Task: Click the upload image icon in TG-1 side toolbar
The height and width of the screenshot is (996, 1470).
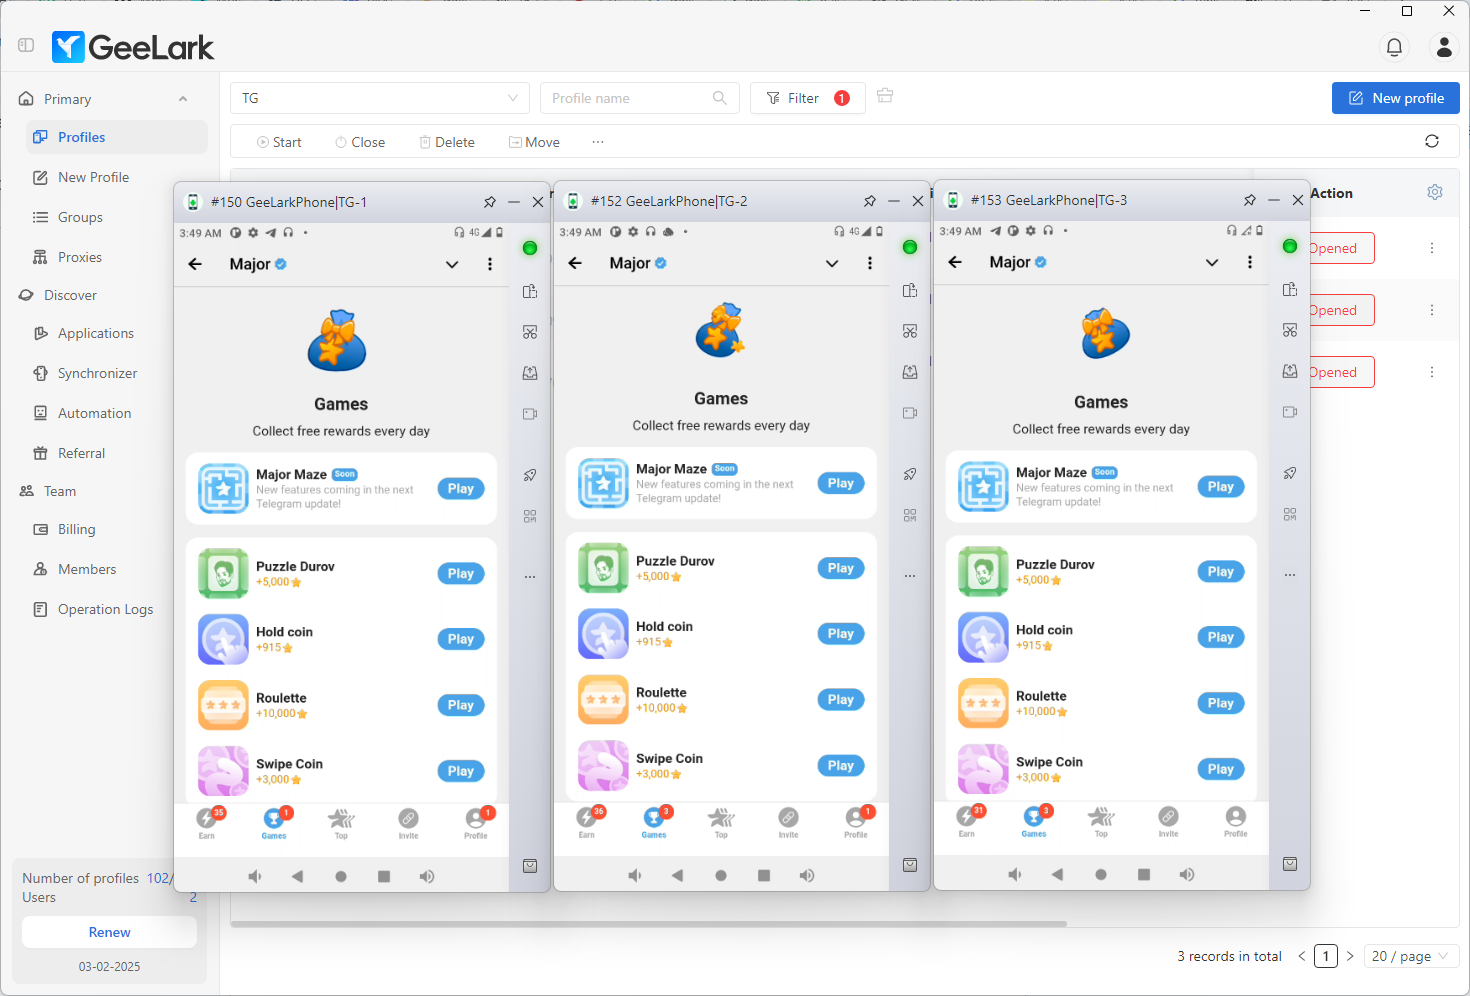Action: [x=530, y=373]
